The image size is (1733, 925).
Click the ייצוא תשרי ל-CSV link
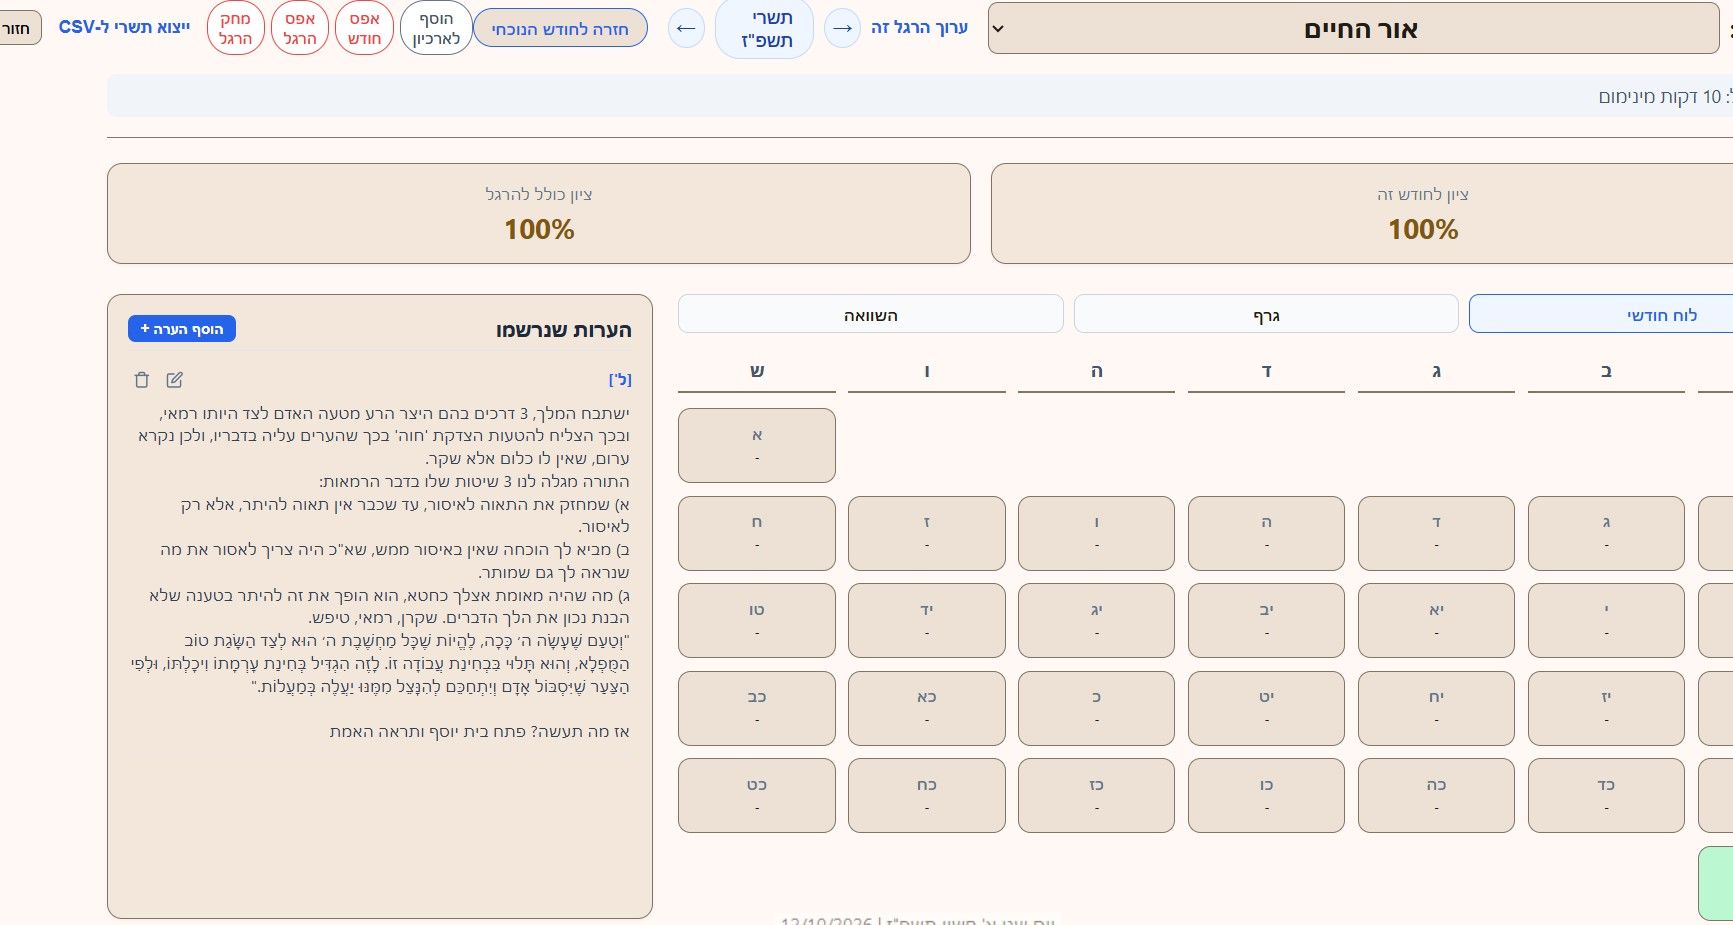(x=124, y=27)
